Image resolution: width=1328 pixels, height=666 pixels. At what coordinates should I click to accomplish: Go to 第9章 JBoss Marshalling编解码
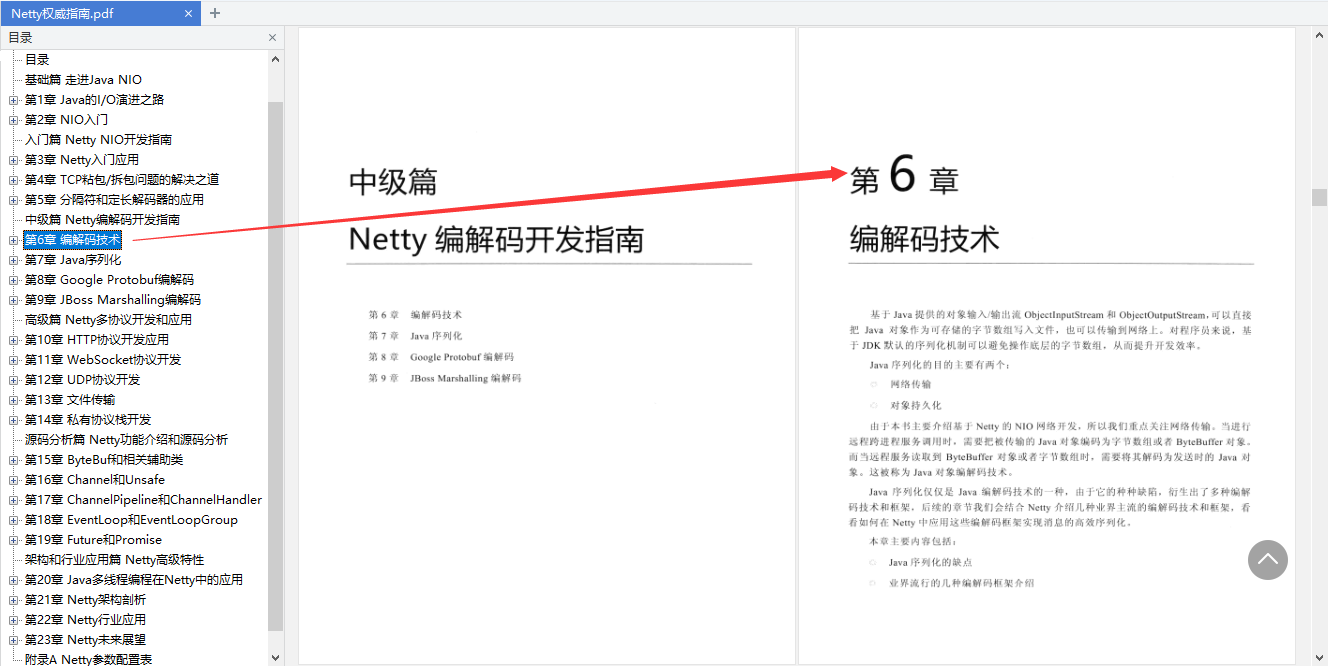(113, 300)
